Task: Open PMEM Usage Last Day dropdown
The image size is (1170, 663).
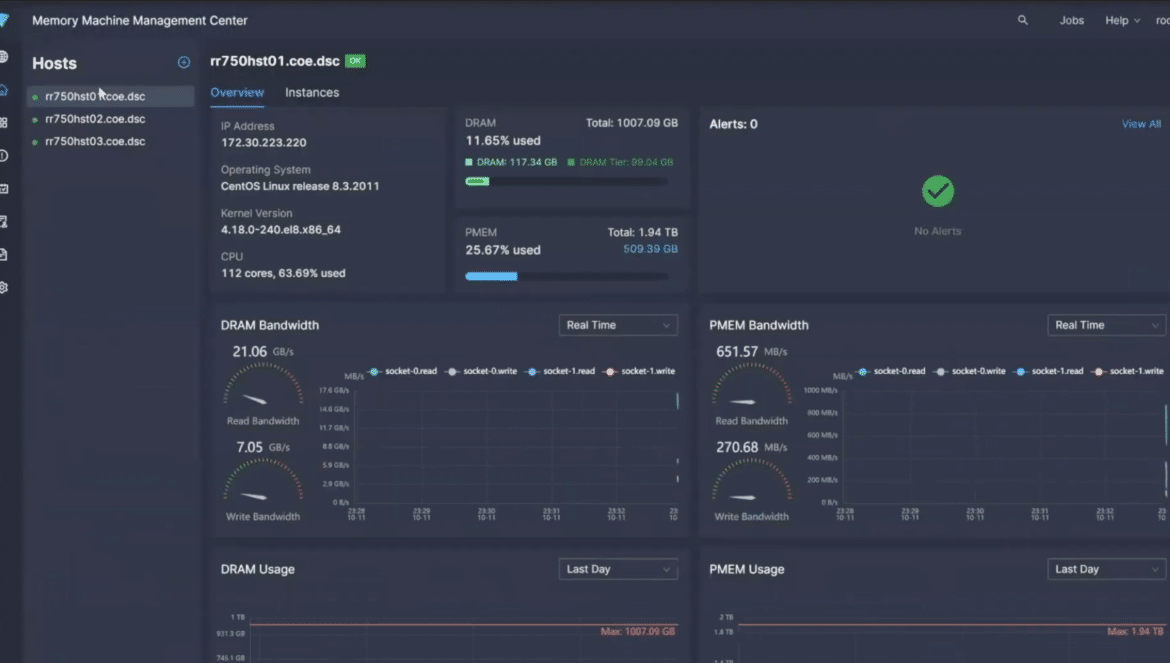Action: click(1107, 569)
